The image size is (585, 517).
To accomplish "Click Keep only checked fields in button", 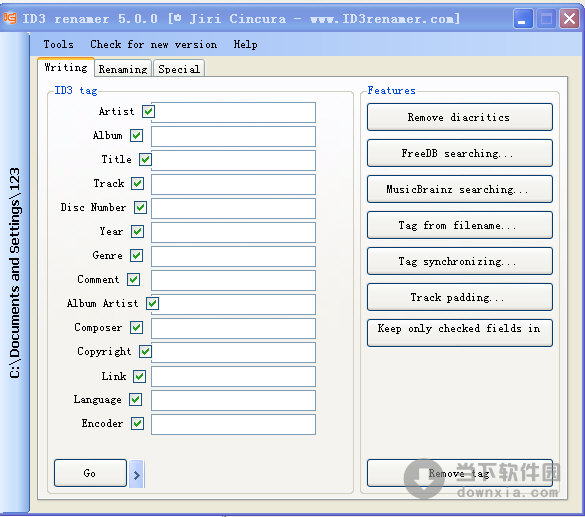I will point(460,333).
